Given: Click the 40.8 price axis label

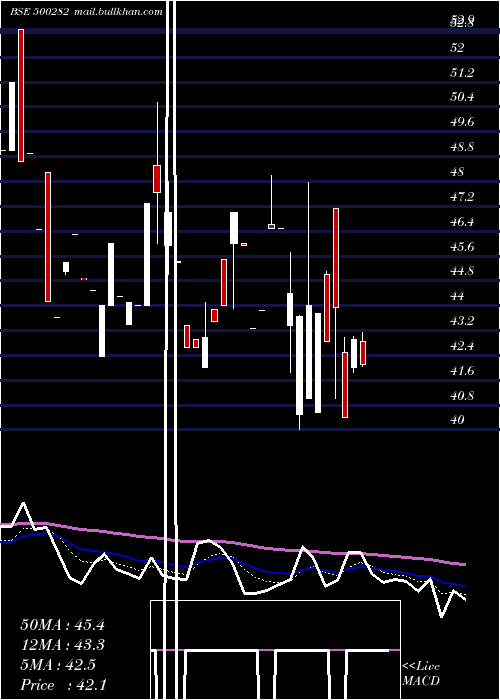Looking at the screenshot, I should 462,396.
